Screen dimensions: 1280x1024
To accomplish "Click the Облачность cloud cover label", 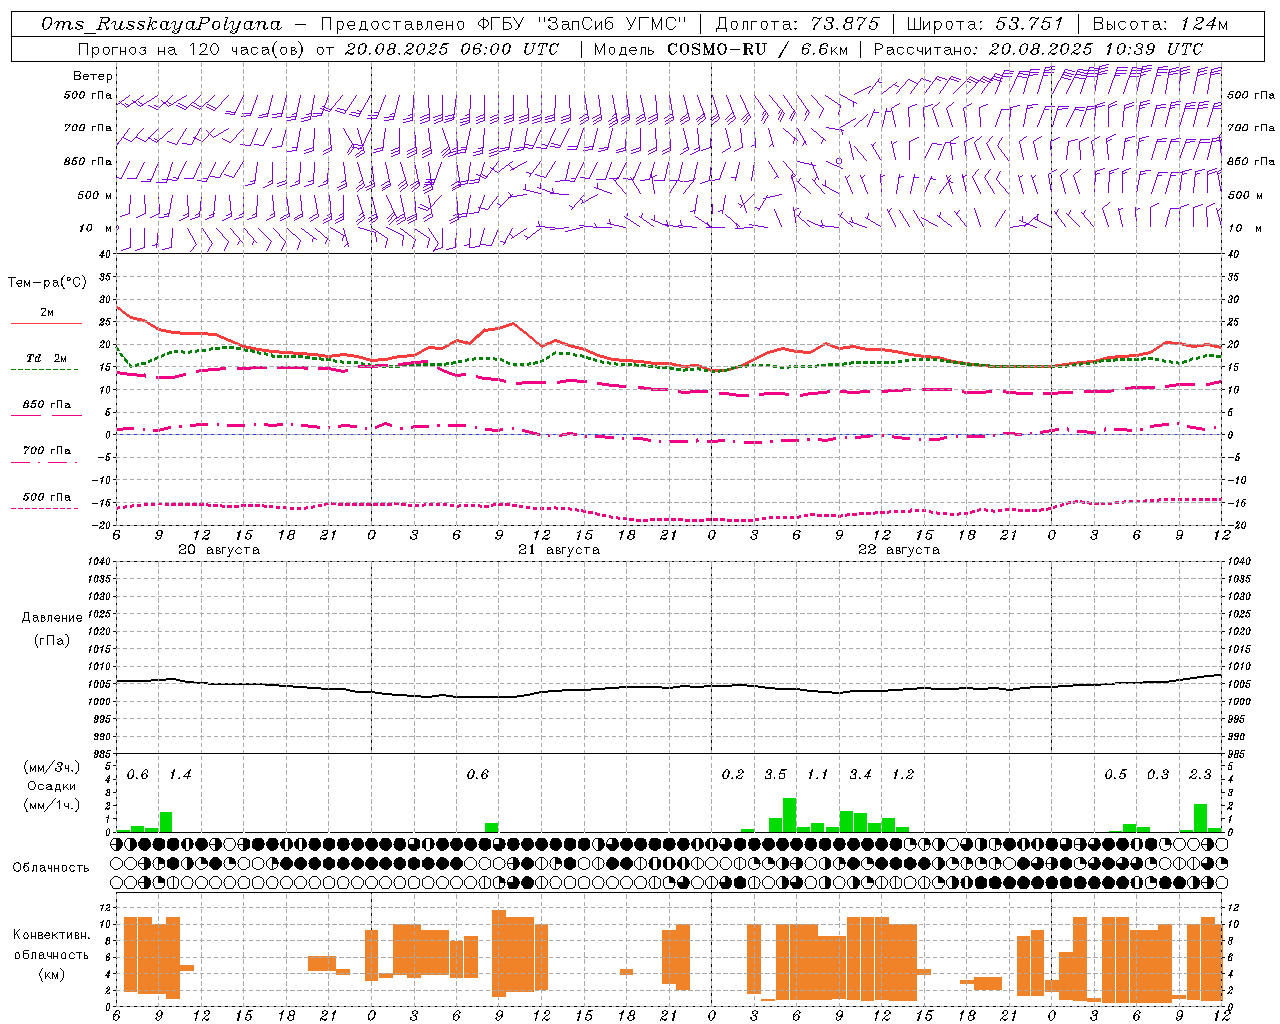I will pos(51,867).
